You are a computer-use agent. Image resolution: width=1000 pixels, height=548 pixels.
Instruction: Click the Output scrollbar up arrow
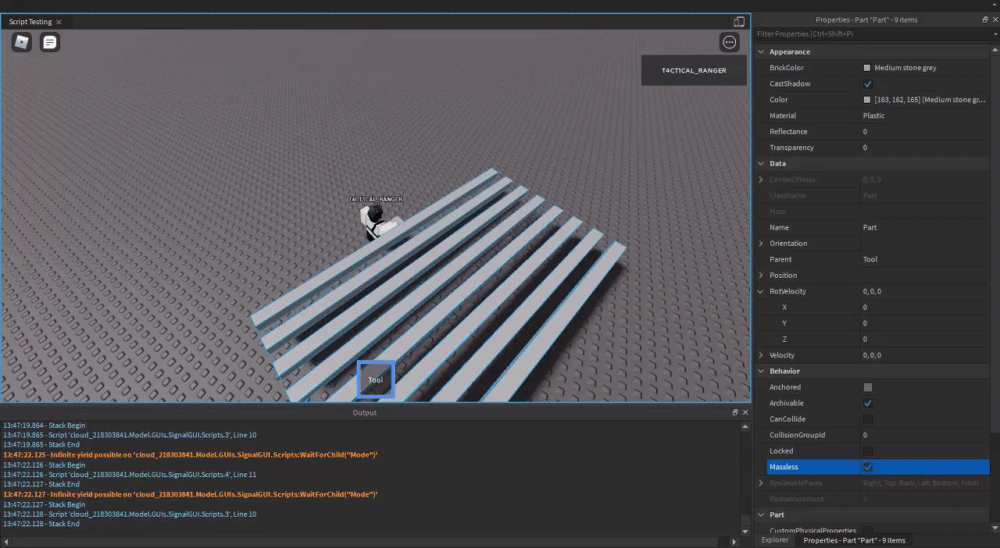(745, 427)
